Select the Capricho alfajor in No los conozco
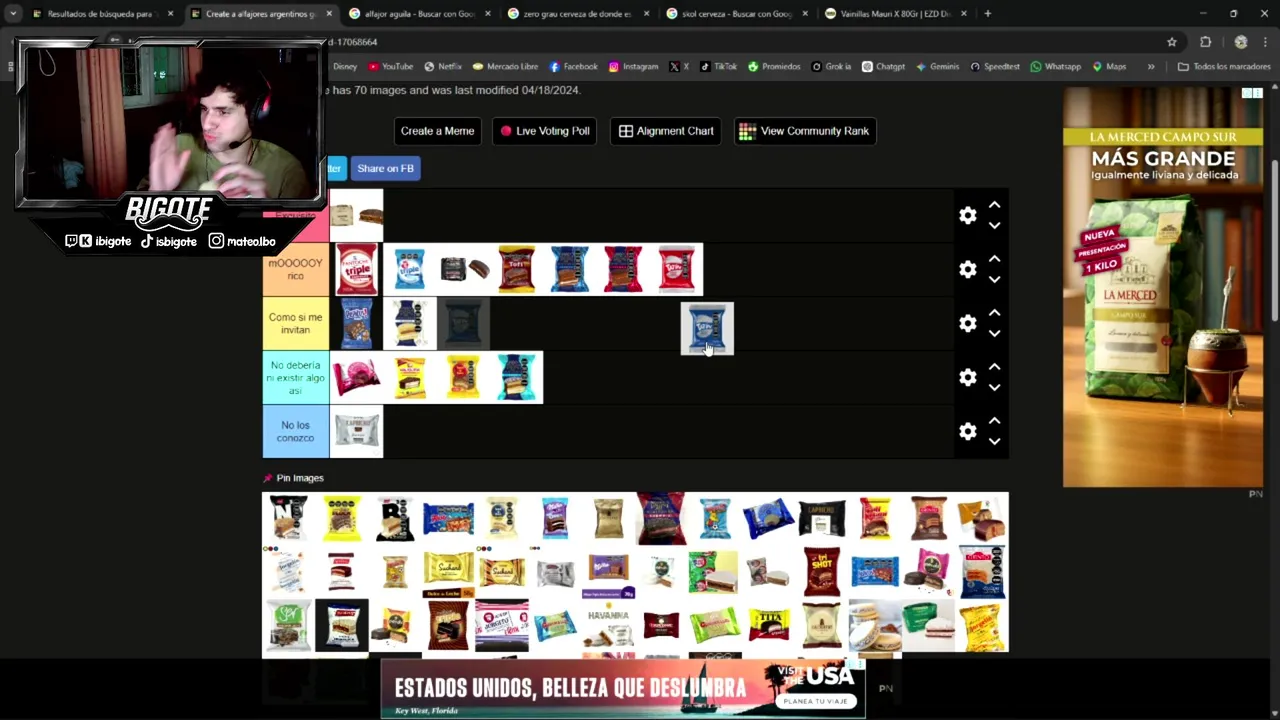The height and width of the screenshot is (720, 1280). 357,431
